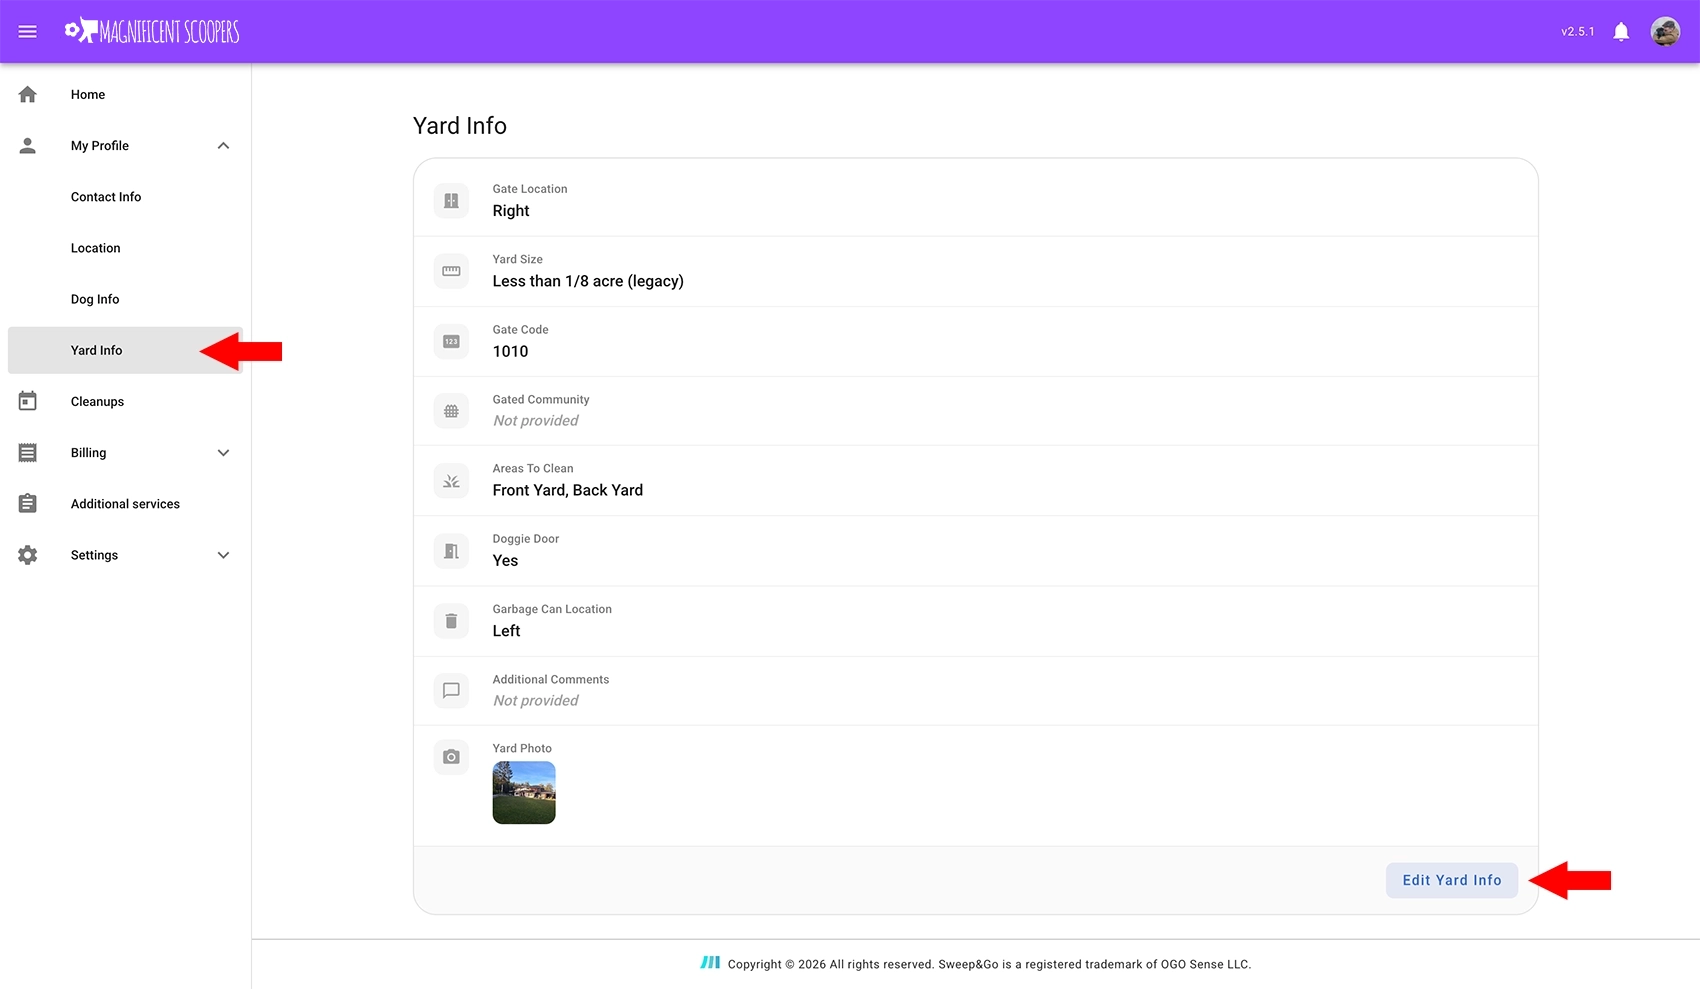Click the Magnificent Scoopers logo

152,32
